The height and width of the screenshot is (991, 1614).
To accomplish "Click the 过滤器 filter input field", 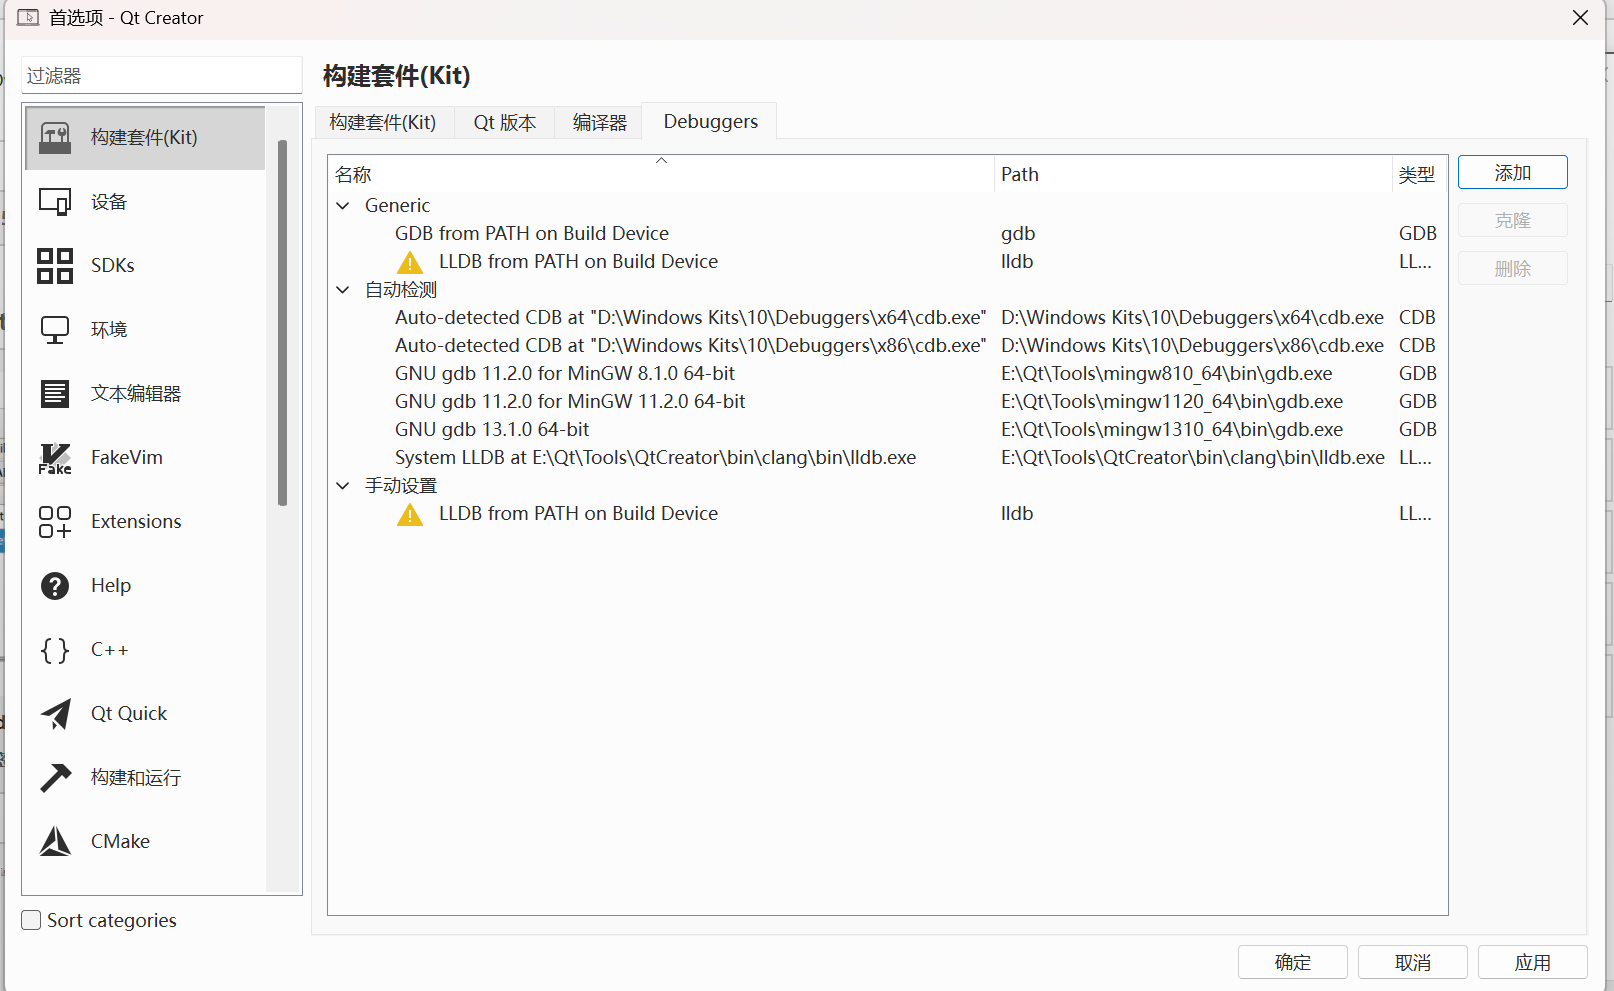I will click(x=161, y=76).
